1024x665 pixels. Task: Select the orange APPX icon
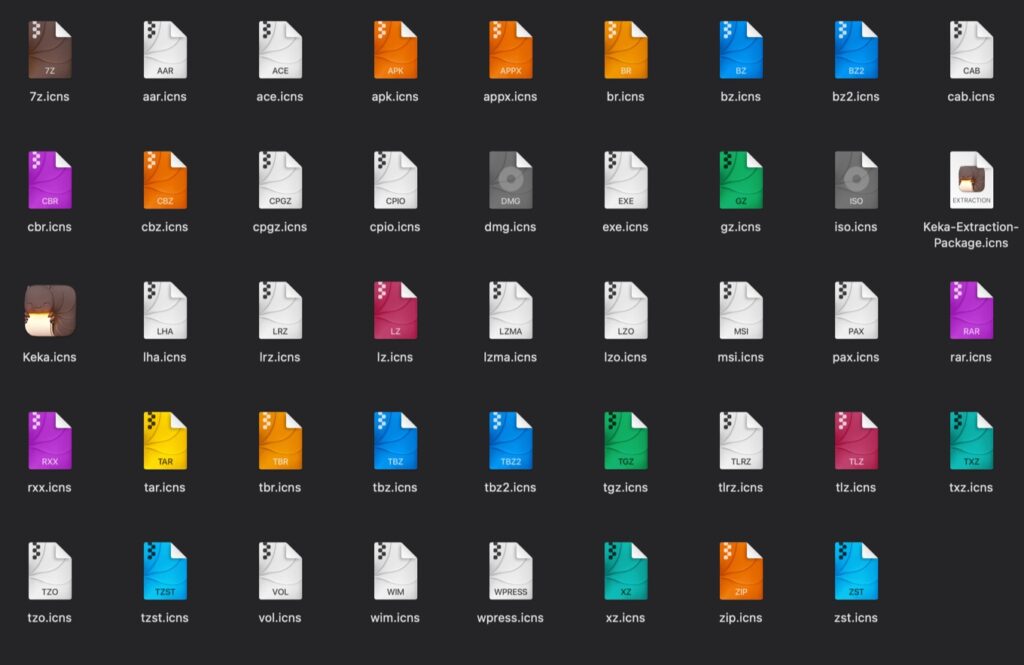(x=511, y=50)
